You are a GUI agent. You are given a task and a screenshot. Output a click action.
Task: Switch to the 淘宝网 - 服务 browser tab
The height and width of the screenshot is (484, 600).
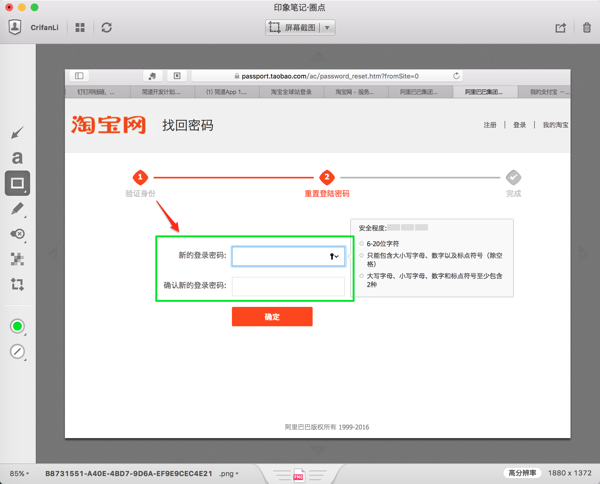355,92
